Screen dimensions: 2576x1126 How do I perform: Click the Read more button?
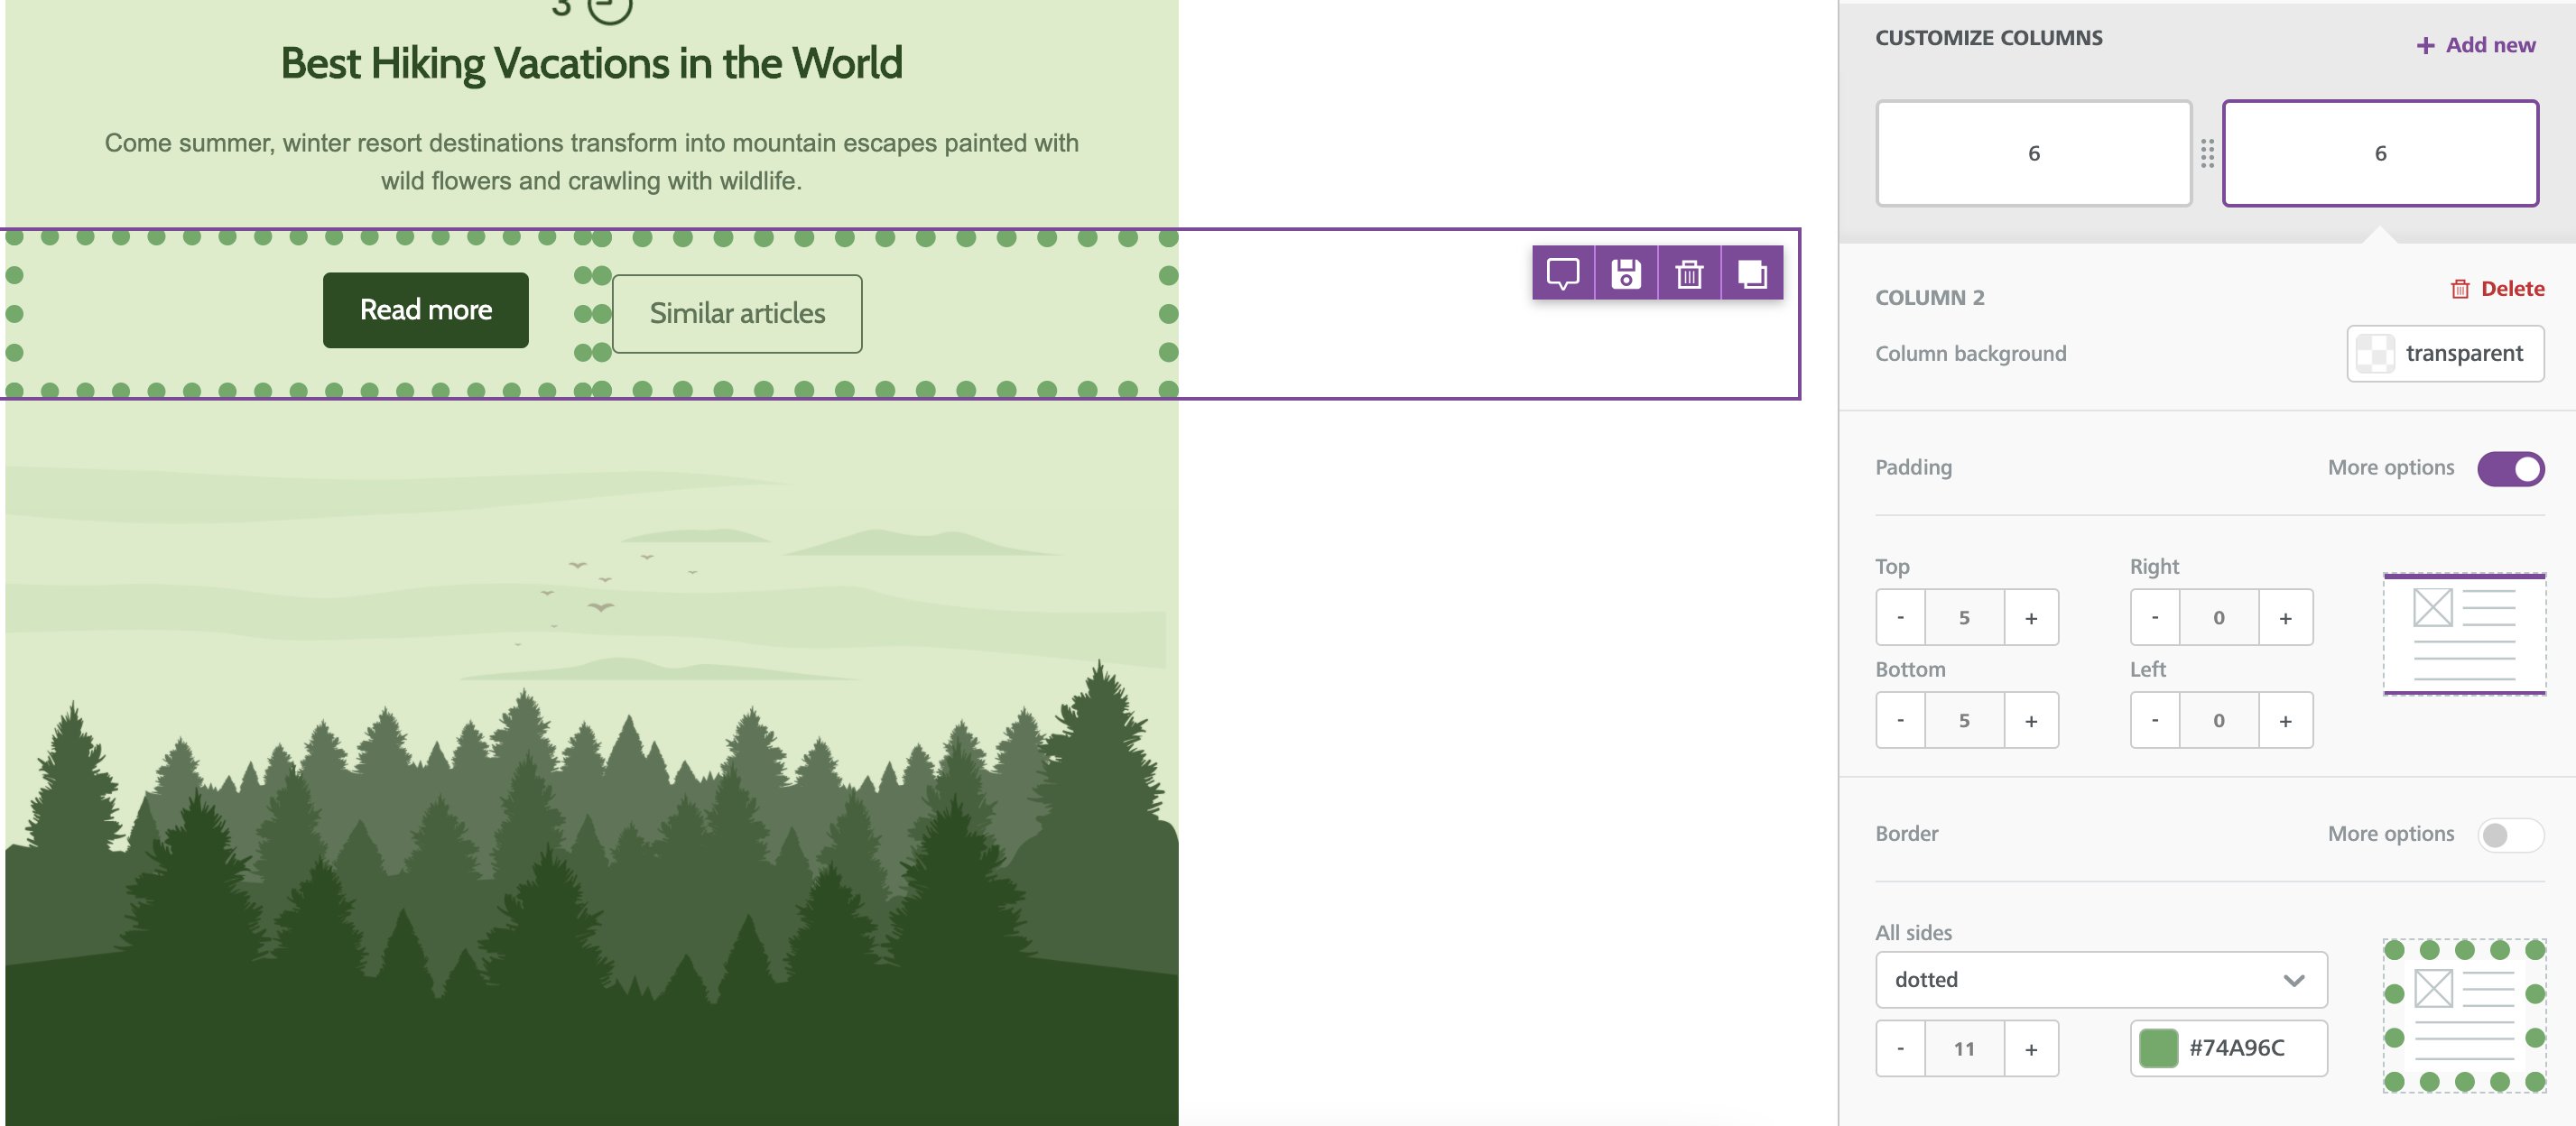425,310
